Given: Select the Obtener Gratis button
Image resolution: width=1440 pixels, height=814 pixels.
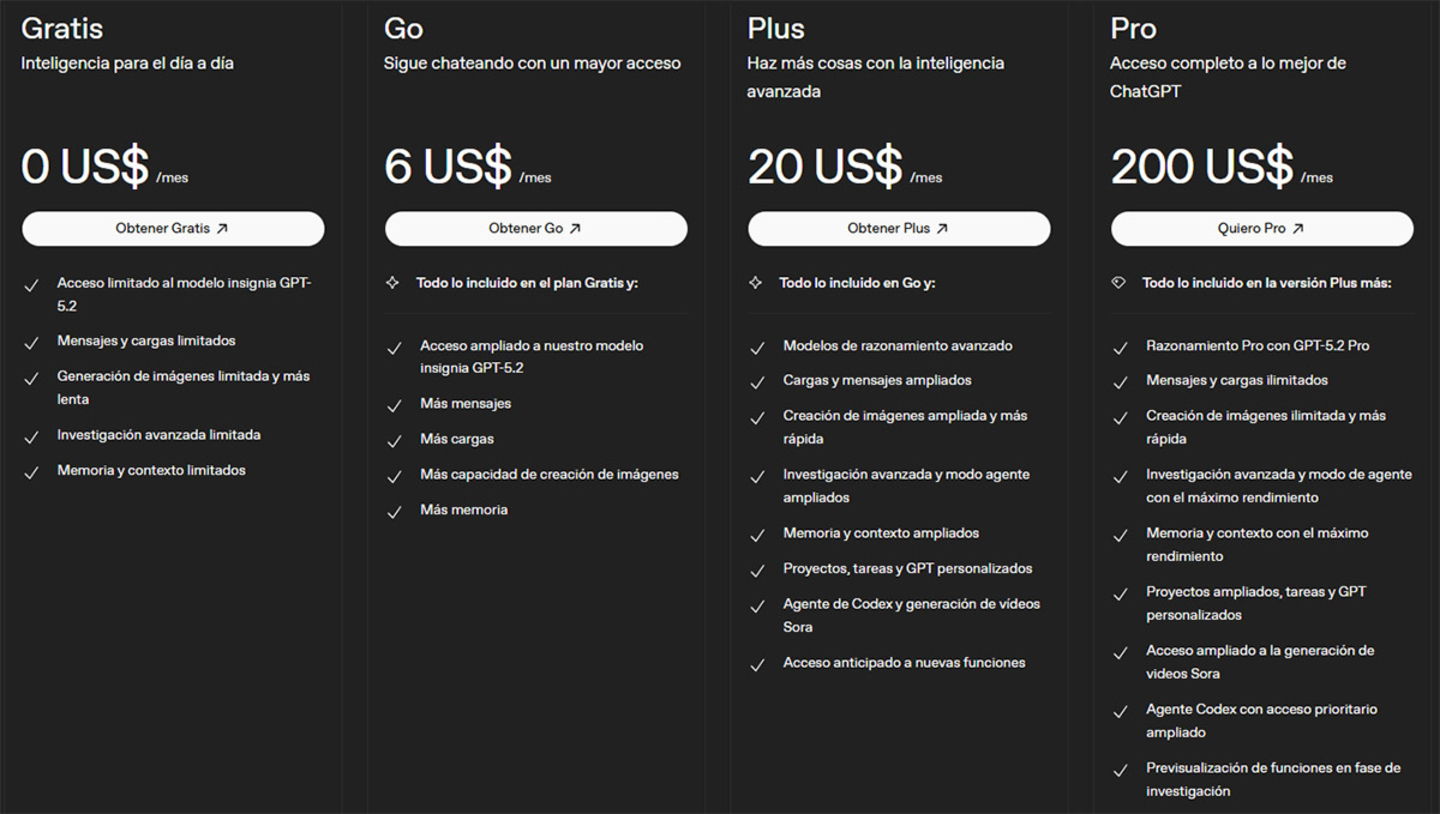Looking at the screenshot, I should pos(172,228).
